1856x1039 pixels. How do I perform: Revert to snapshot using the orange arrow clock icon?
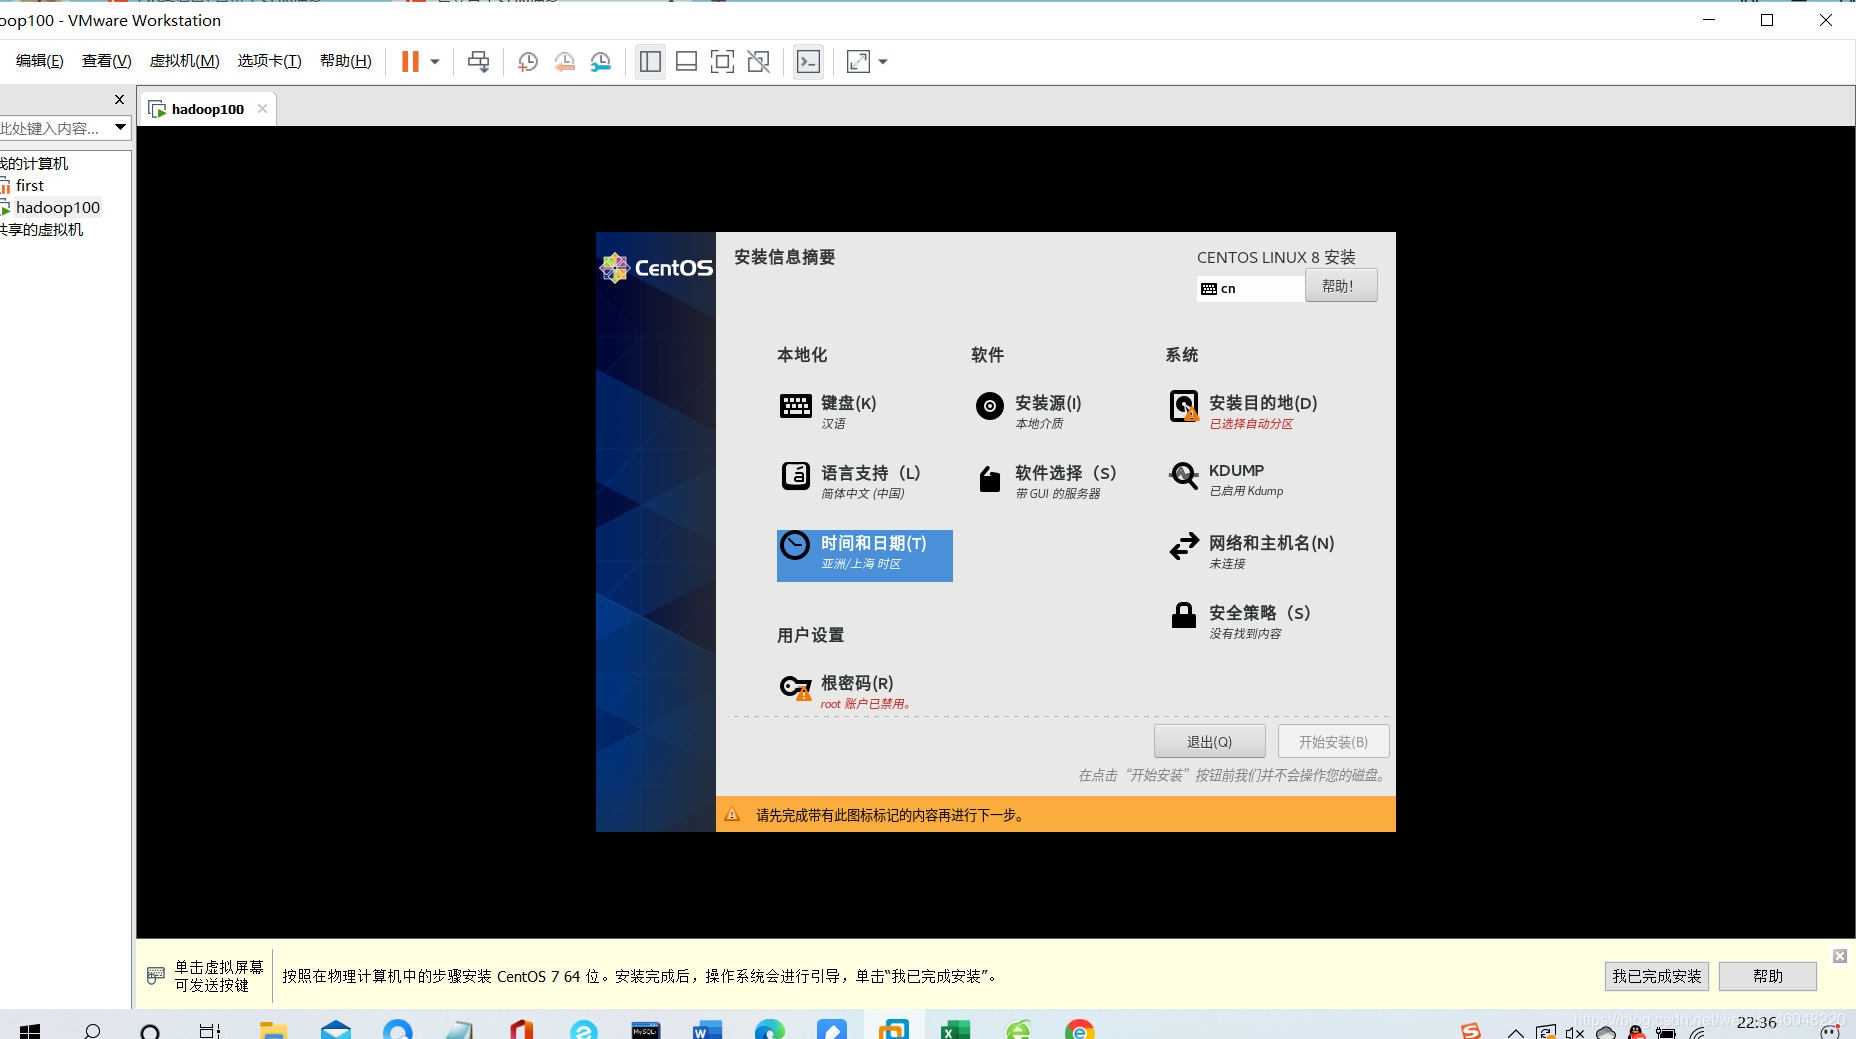click(x=564, y=62)
